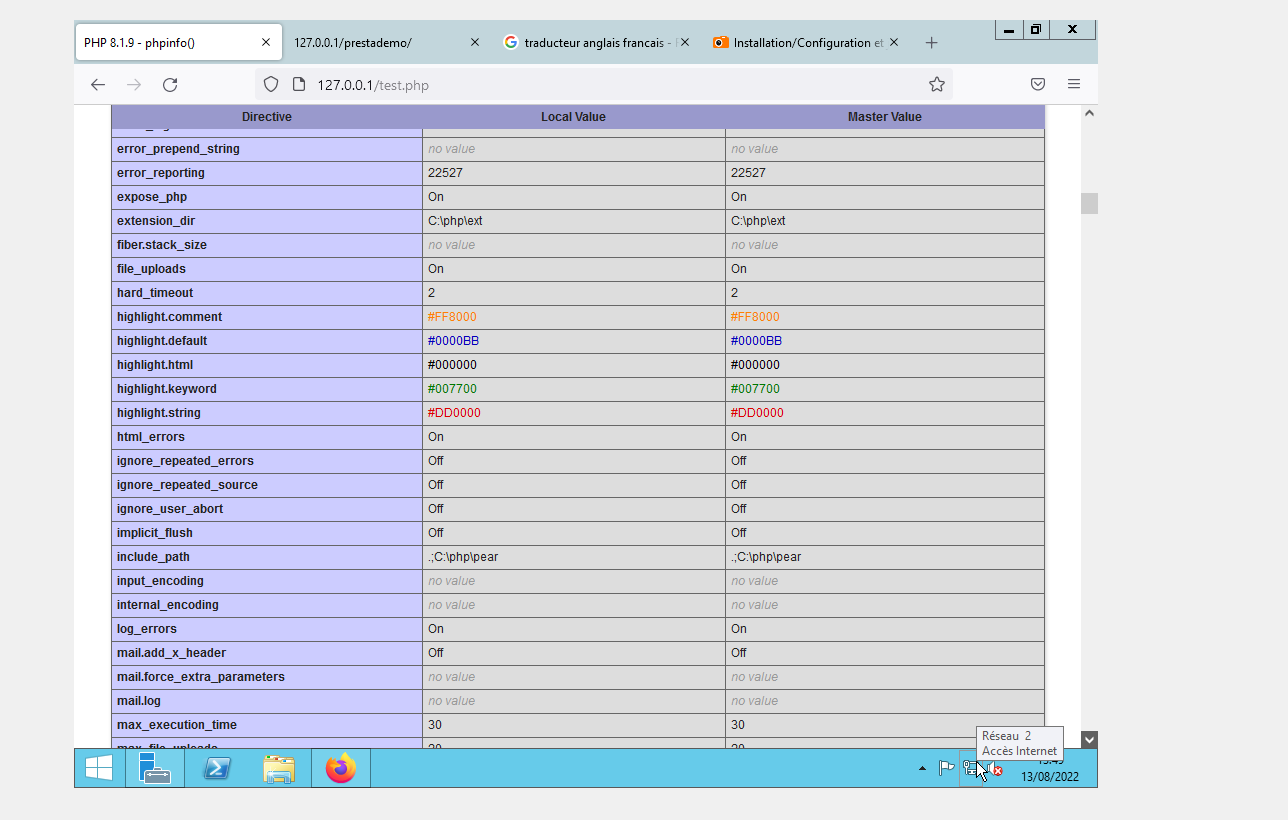1288x820 pixels.
Task: Click the hard_timeout master value 2
Action: 734,293
